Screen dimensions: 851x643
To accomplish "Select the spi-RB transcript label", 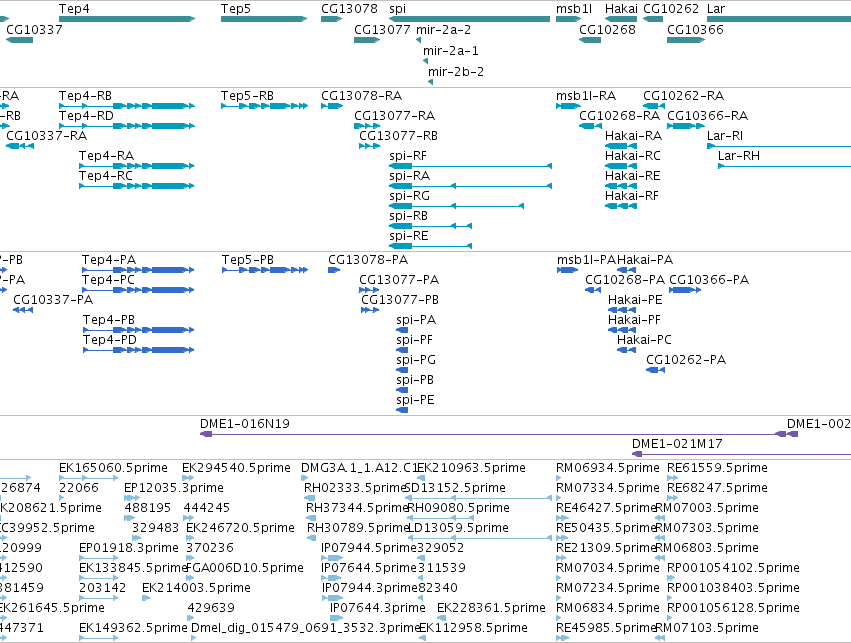I will point(409,217).
